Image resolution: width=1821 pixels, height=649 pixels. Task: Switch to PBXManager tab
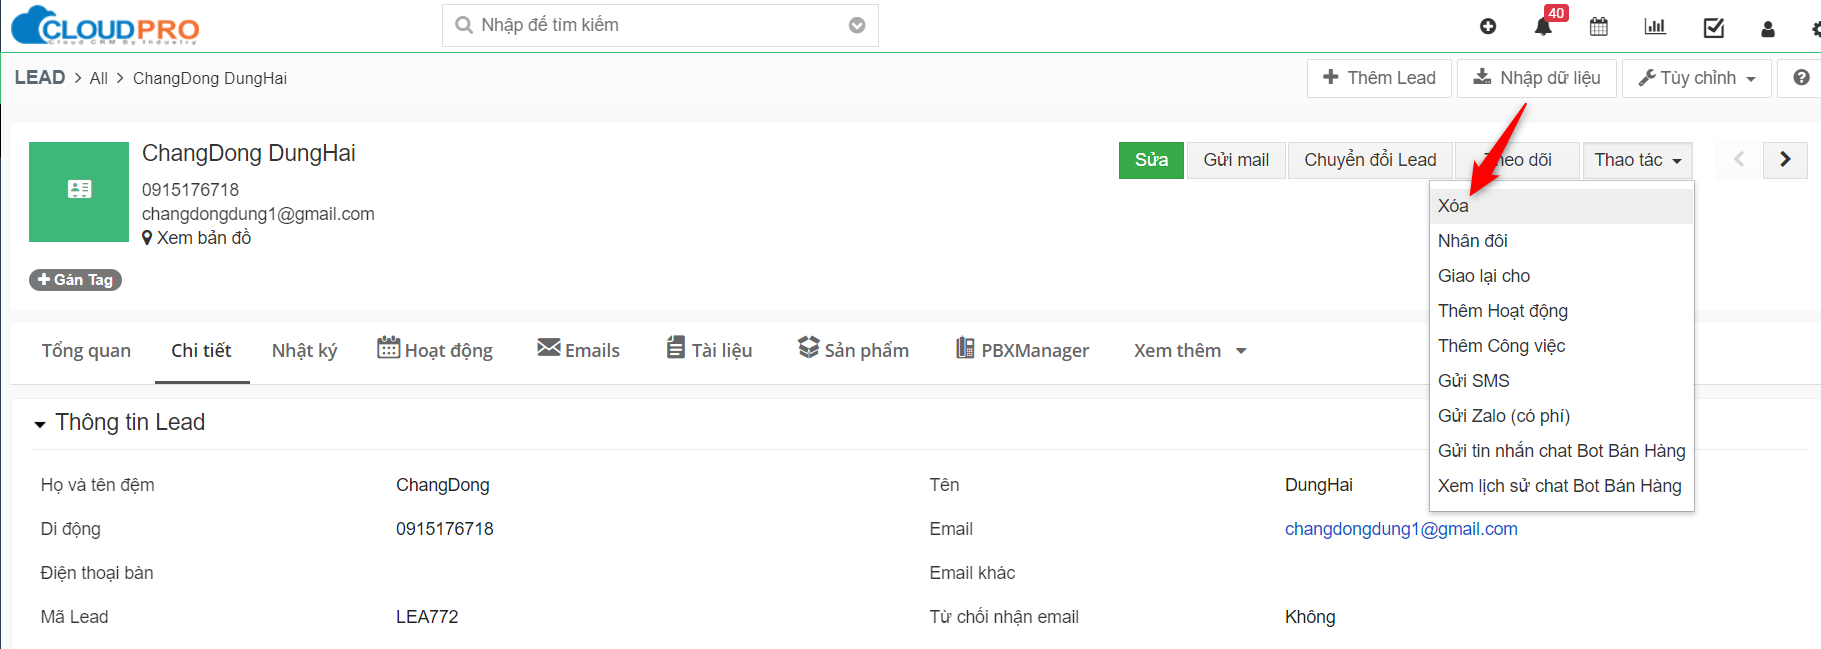pos(1022,350)
